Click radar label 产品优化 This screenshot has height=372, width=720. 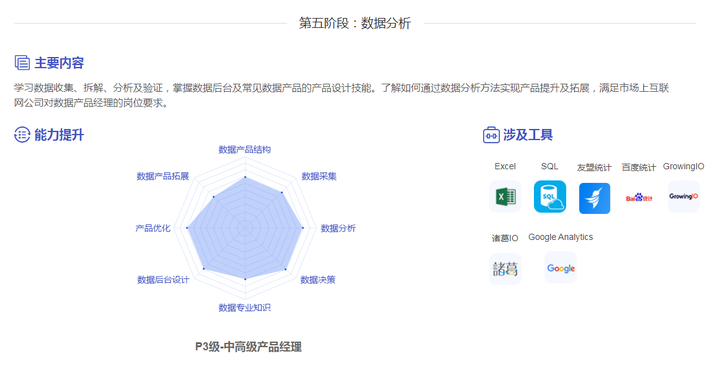click(x=153, y=228)
